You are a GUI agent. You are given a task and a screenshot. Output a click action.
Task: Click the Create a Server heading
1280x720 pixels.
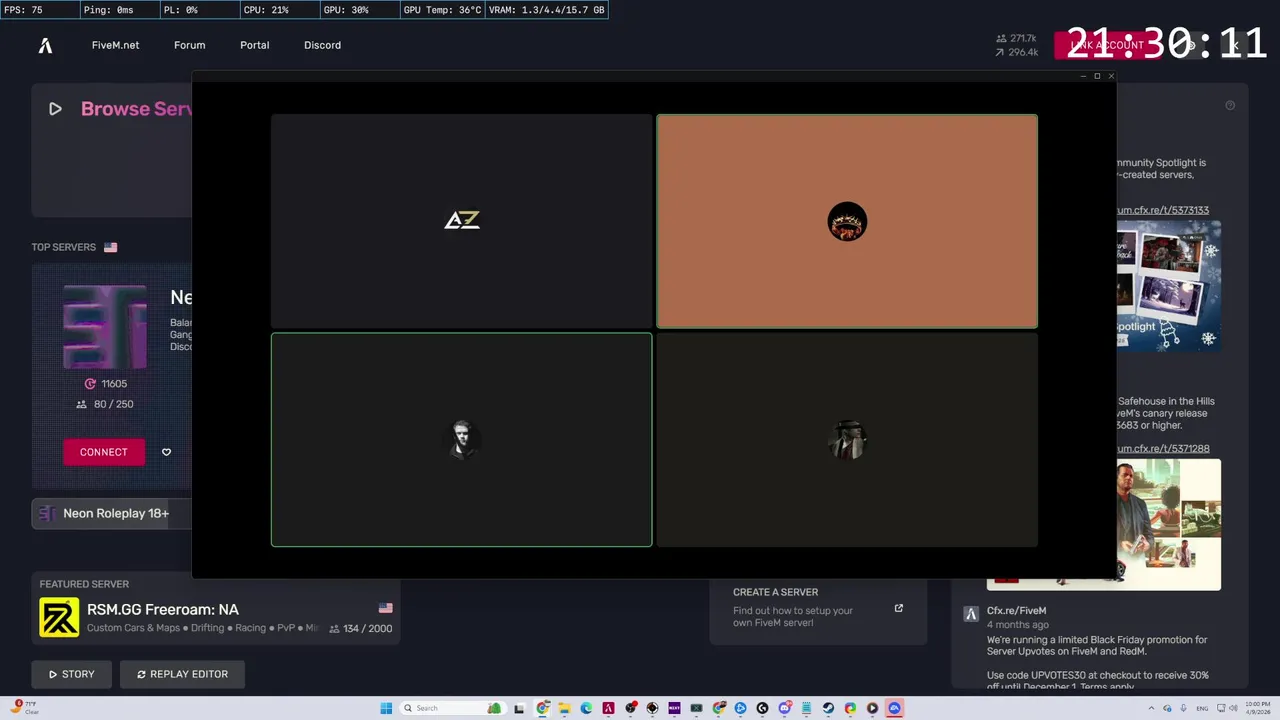[x=775, y=592]
